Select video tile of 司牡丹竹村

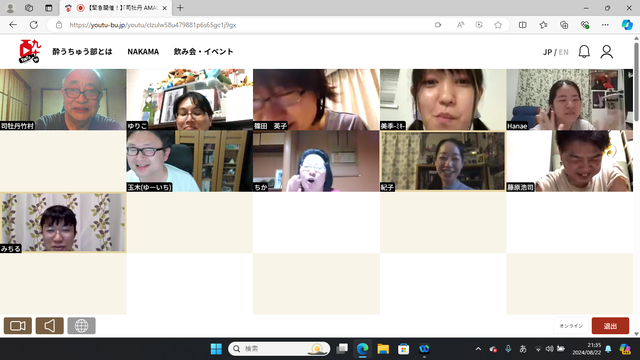63,99
